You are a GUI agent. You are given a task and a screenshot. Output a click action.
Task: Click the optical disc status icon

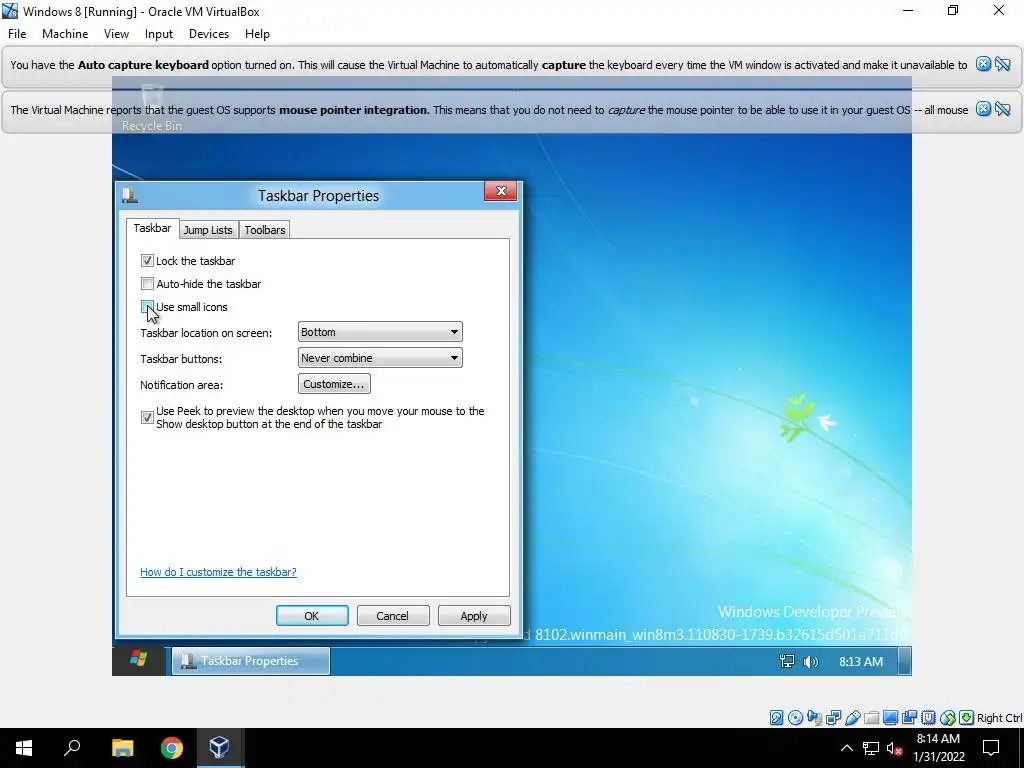point(795,718)
